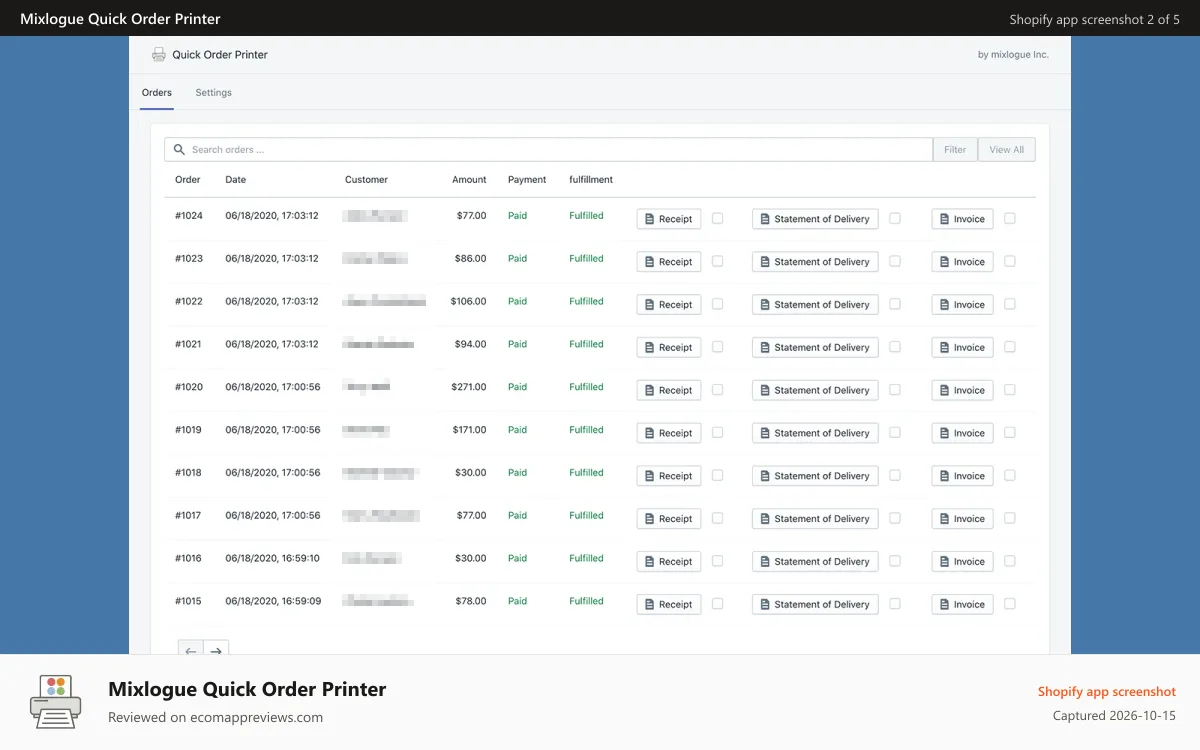This screenshot has height=750, width=1200.
Task: Open Invoice for order #1024
Action: pyautogui.click(x=962, y=219)
